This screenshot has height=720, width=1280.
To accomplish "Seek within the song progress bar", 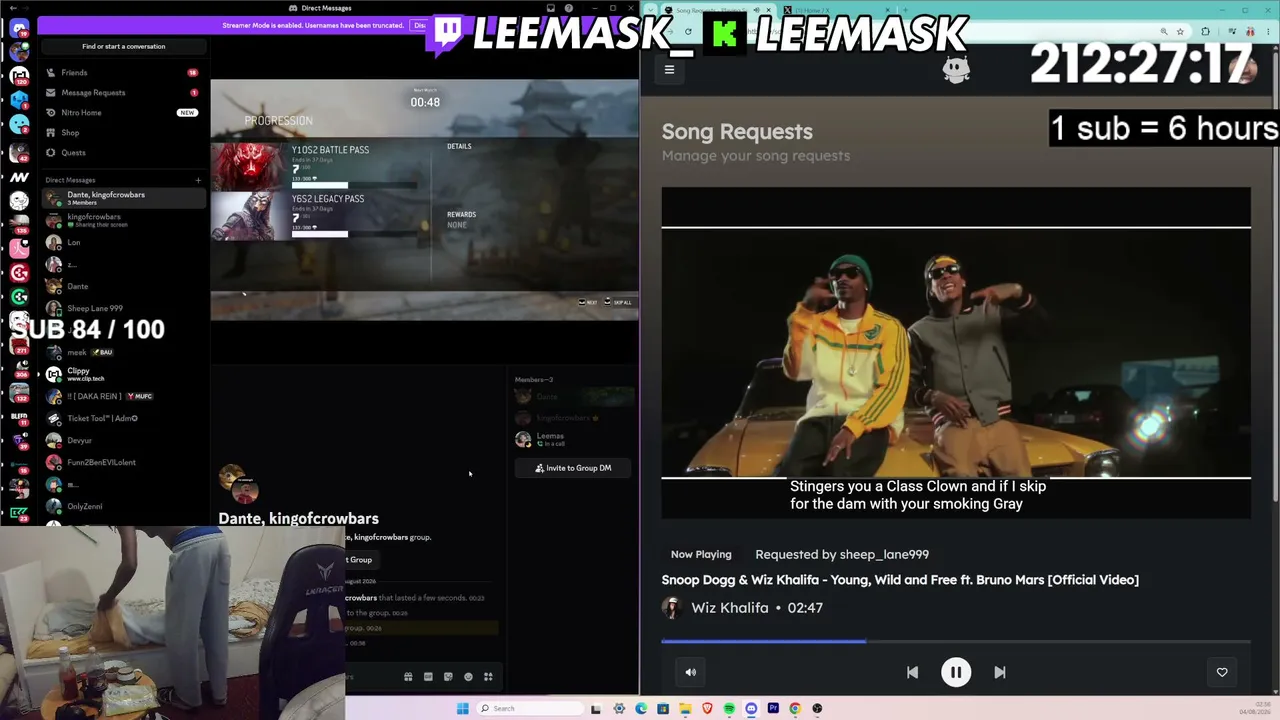I will click(956, 641).
